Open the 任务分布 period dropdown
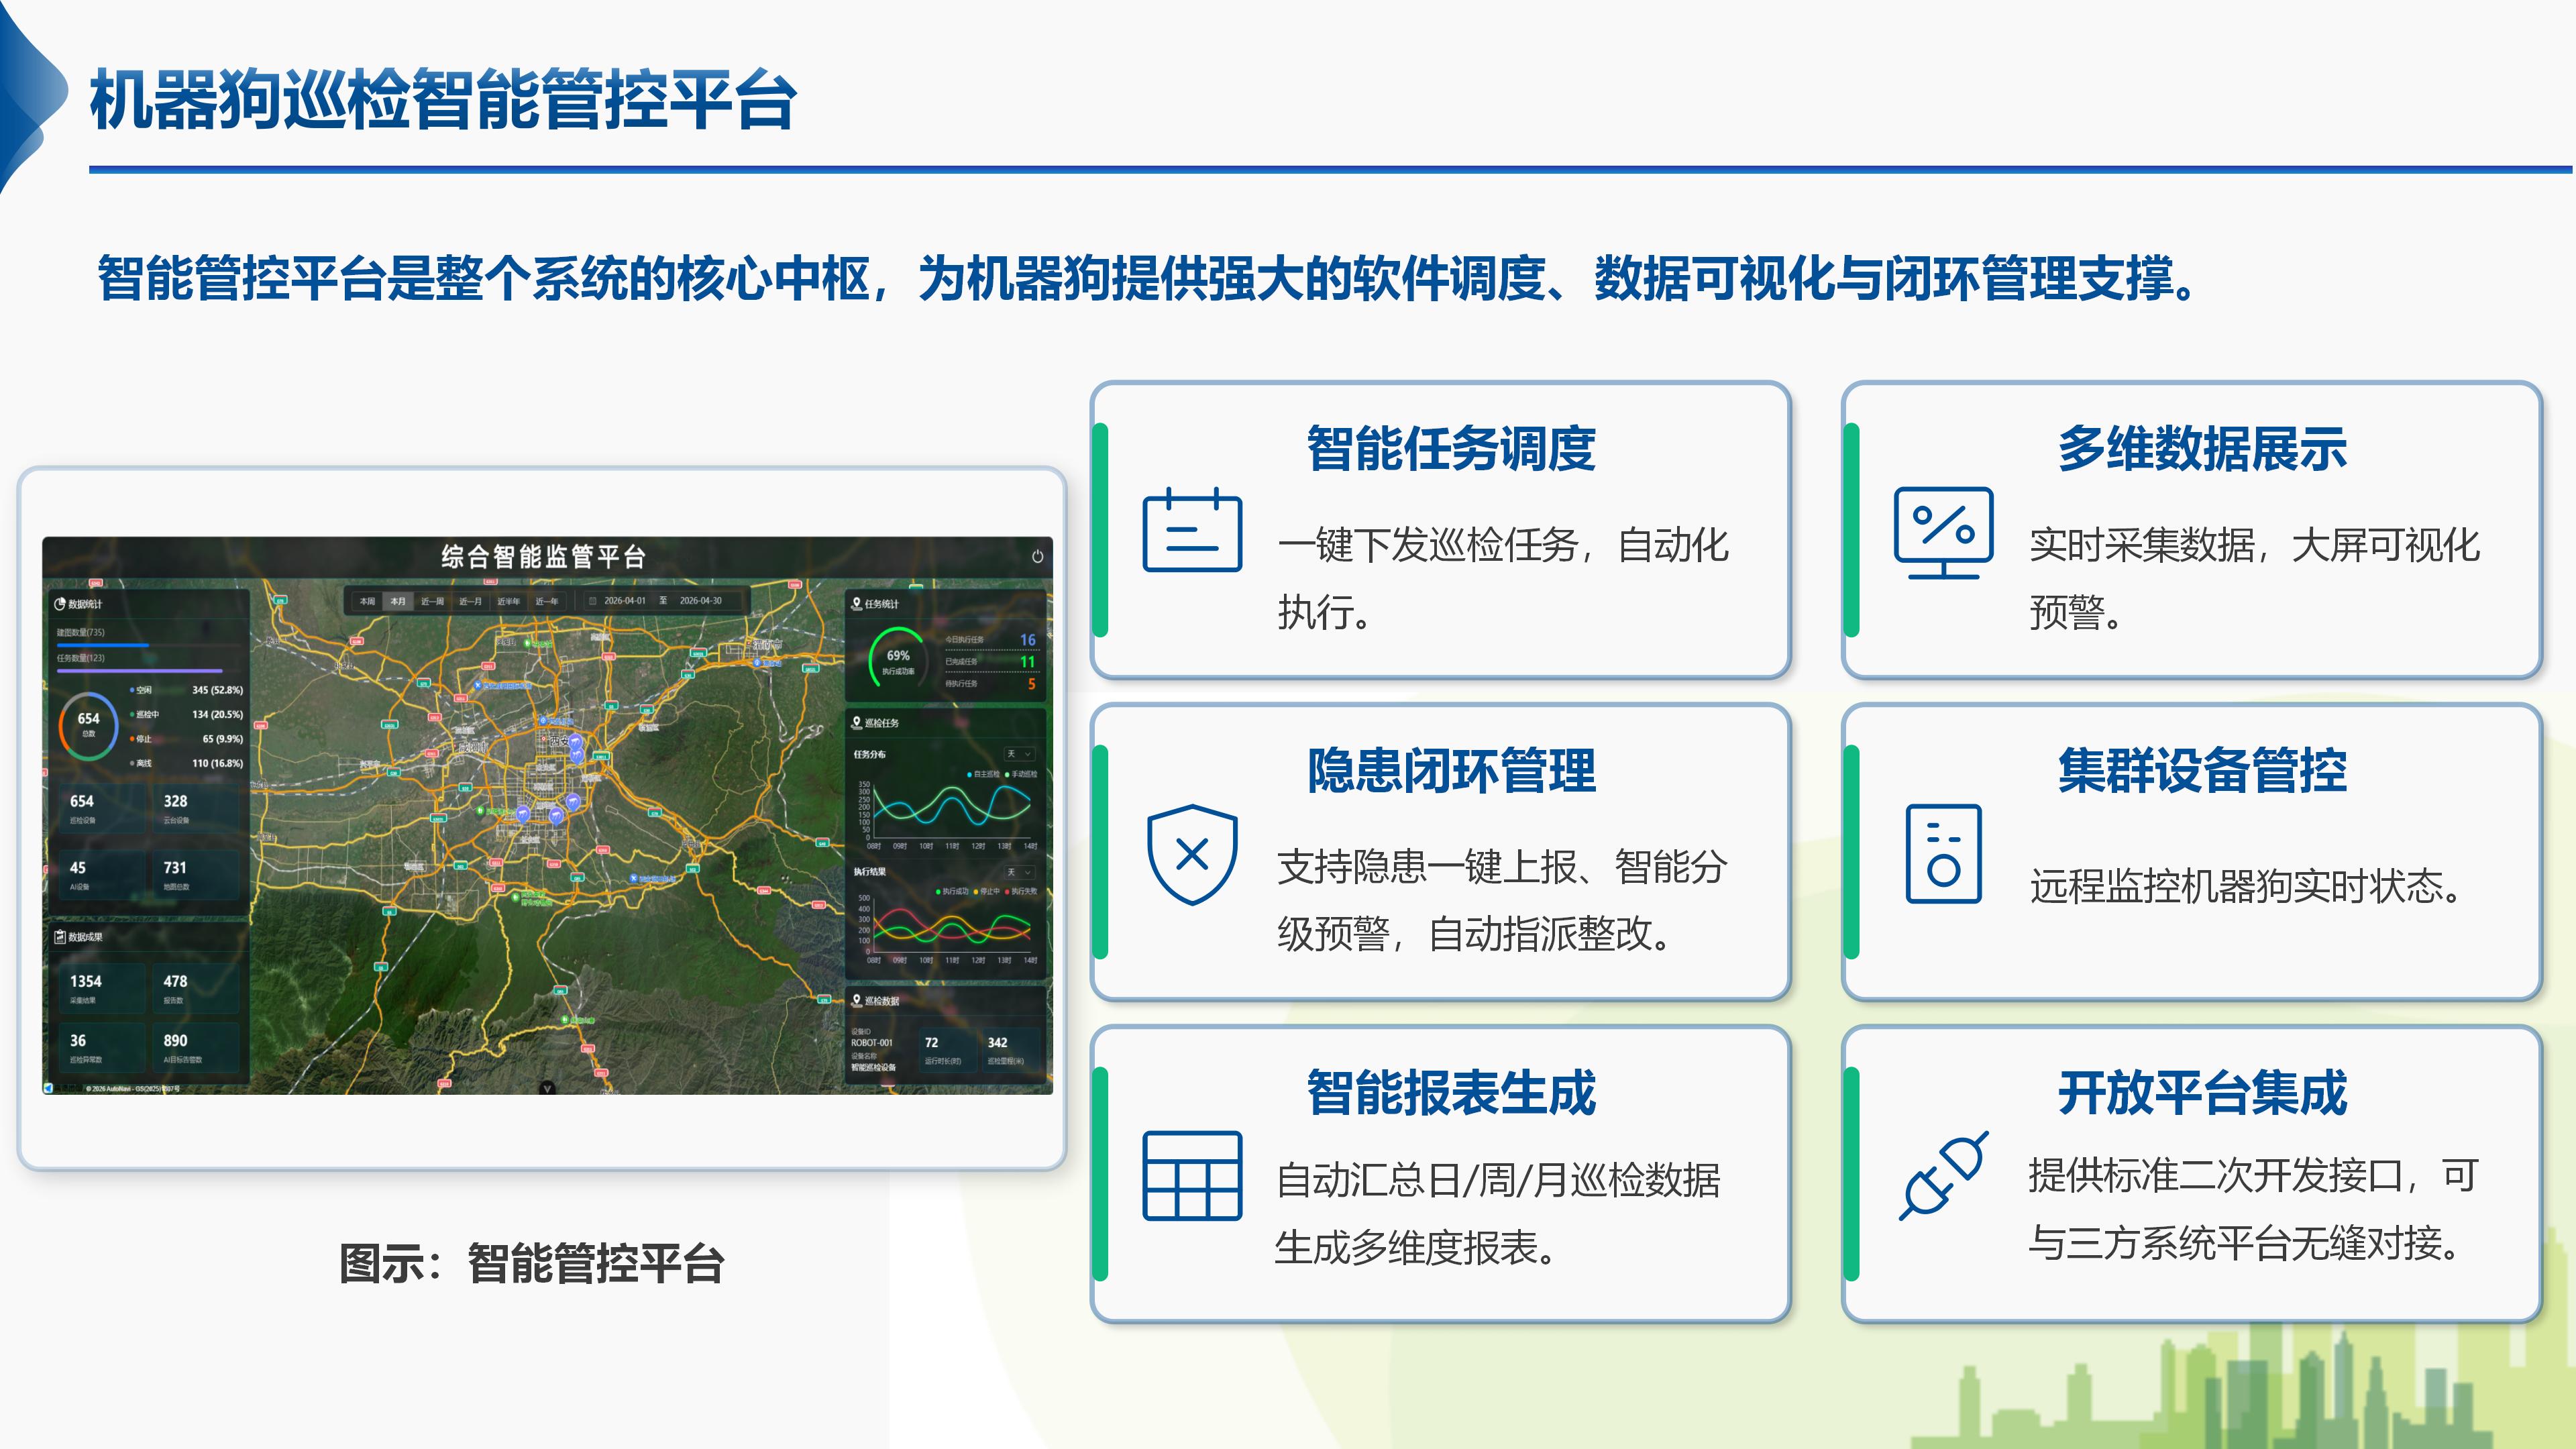The width and height of the screenshot is (2576, 1449). pyautogui.click(x=1020, y=754)
